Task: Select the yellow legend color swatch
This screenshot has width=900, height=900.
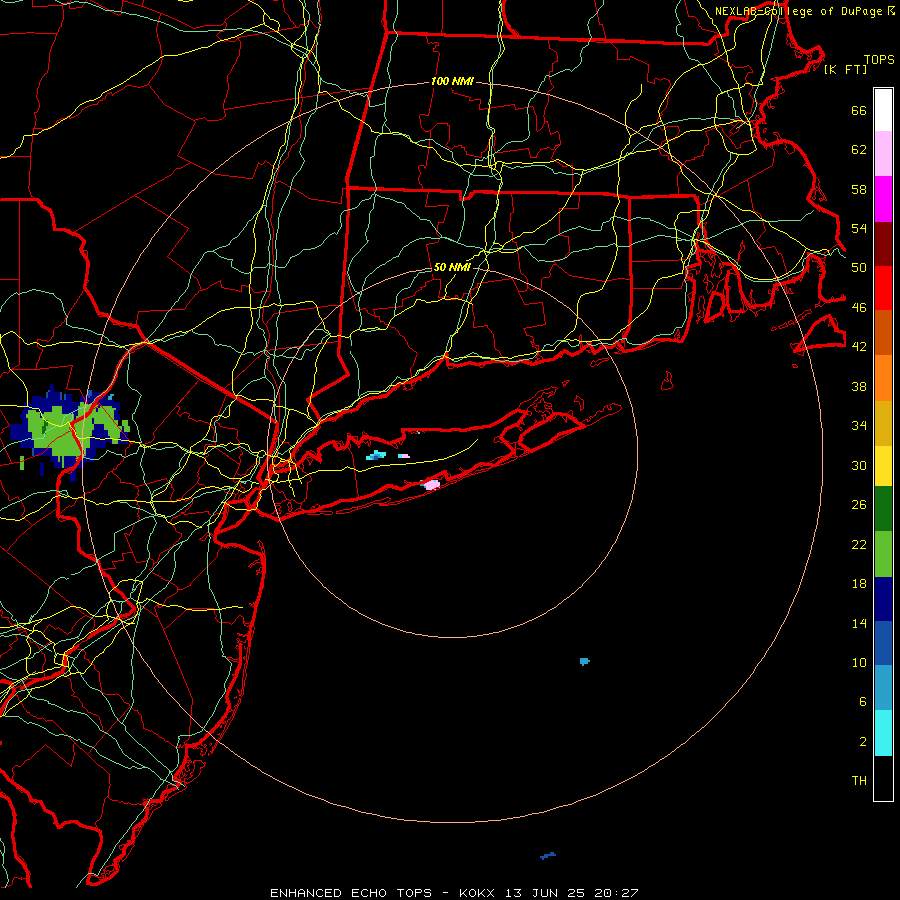Action: click(x=883, y=466)
